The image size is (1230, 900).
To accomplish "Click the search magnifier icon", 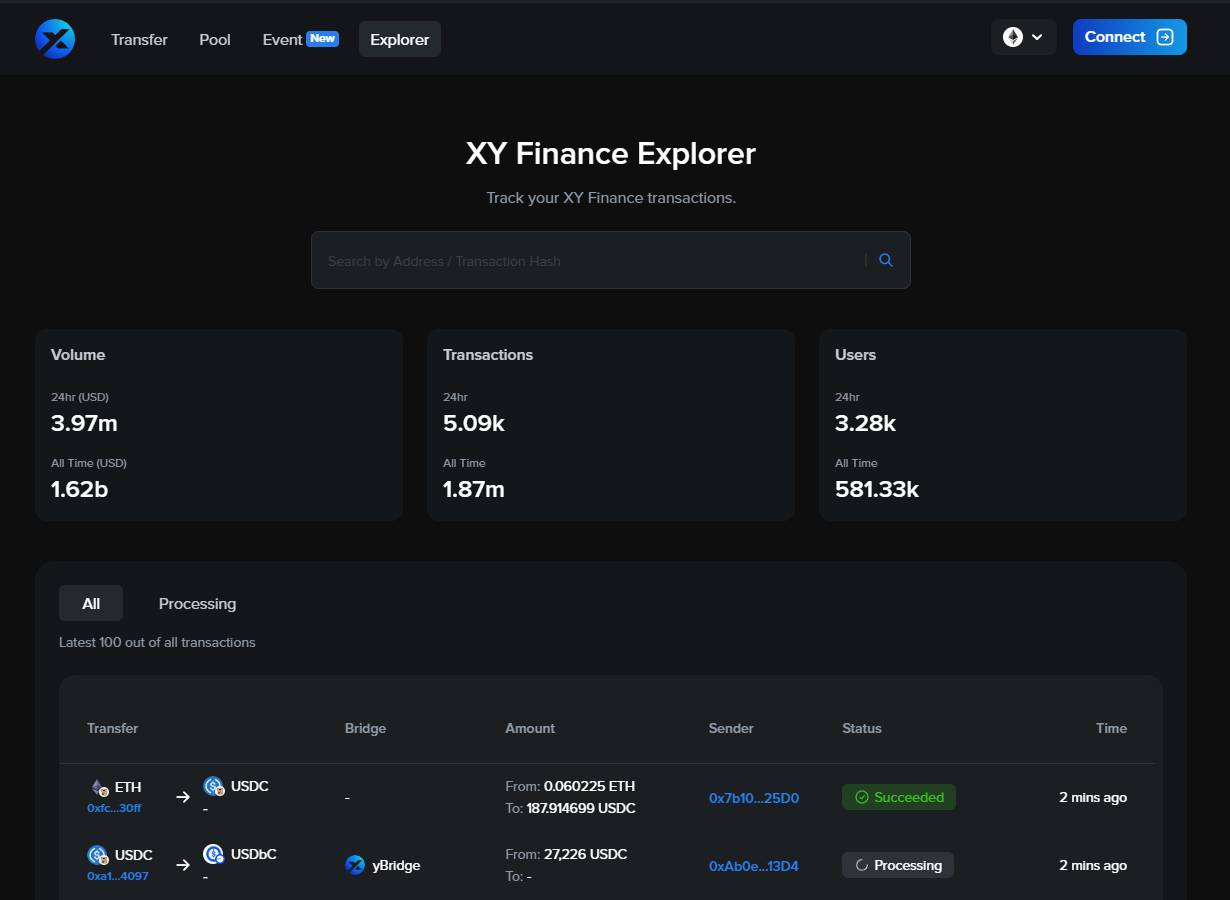I will click(x=886, y=260).
